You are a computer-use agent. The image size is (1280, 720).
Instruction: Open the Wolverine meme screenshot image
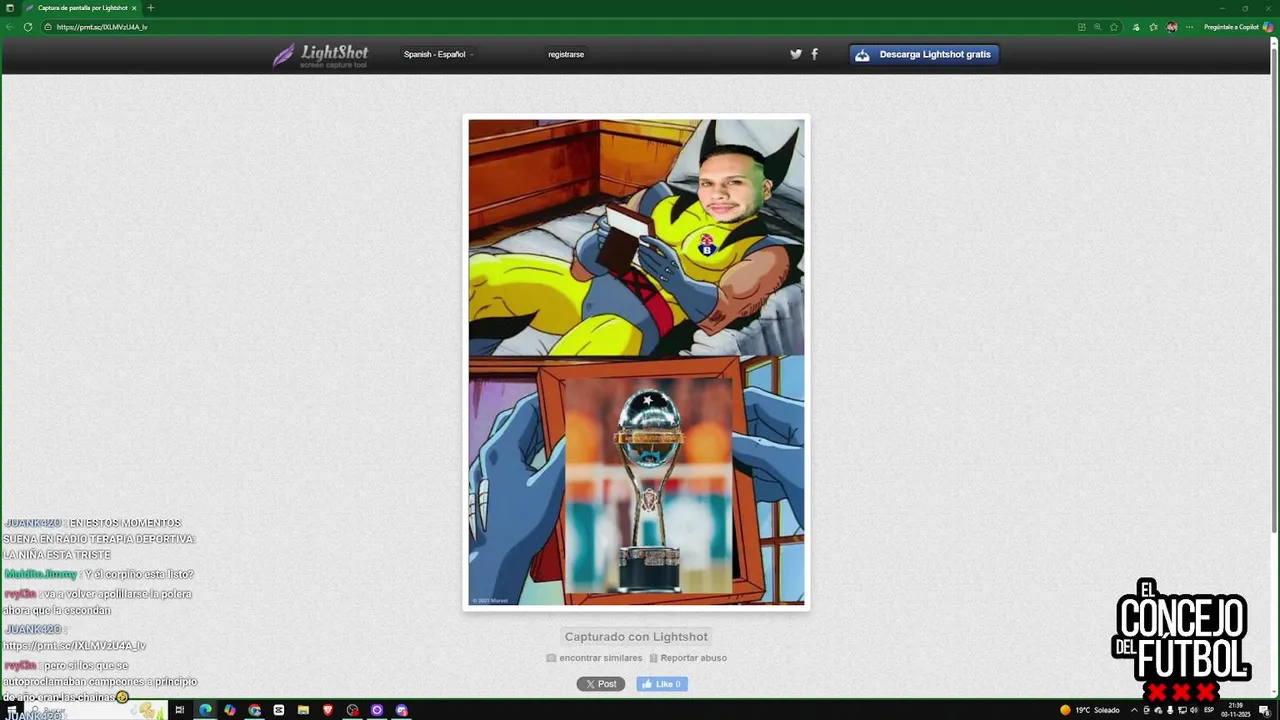[636, 362]
